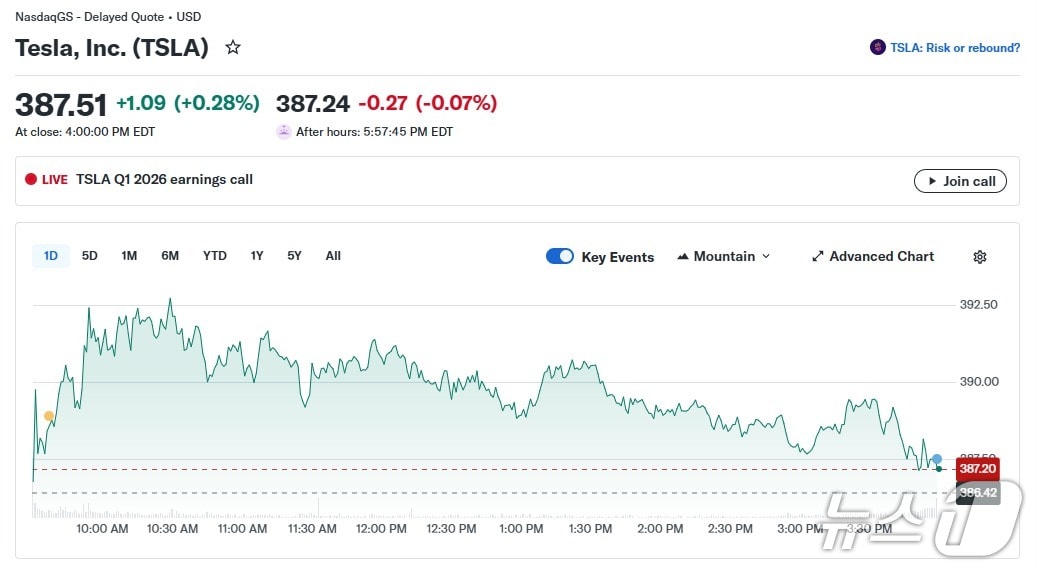The height and width of the screenshot is (572, 1038).
Task: Open chart settings gear icon
Action: (x=980, y=257)
